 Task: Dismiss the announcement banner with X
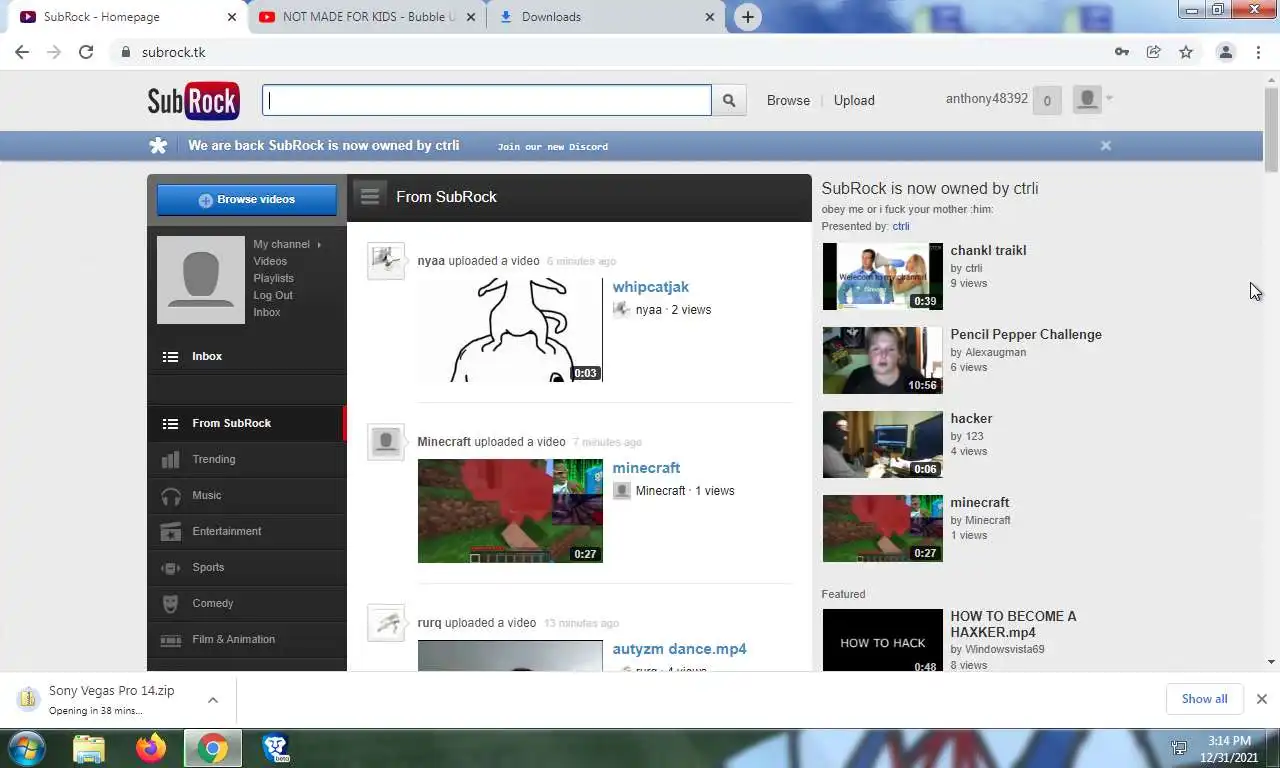click(x=1106, y=145)
